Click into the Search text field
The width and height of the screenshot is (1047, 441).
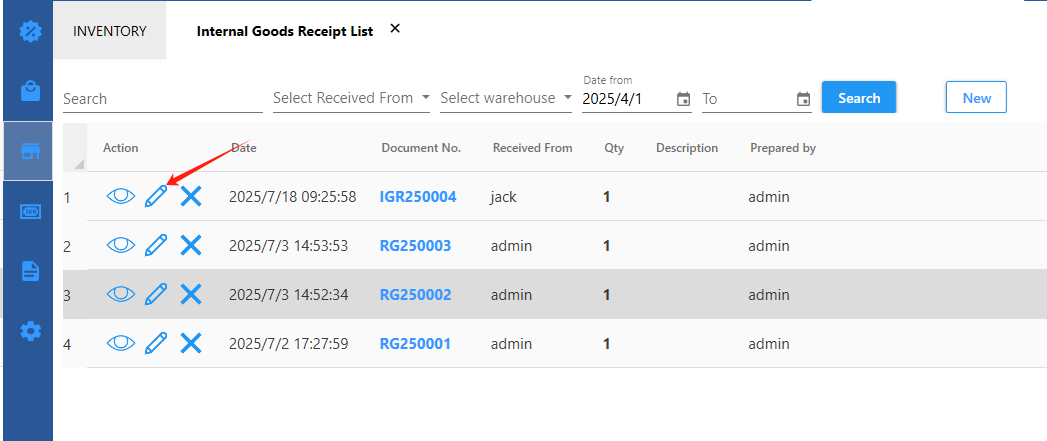162,99
